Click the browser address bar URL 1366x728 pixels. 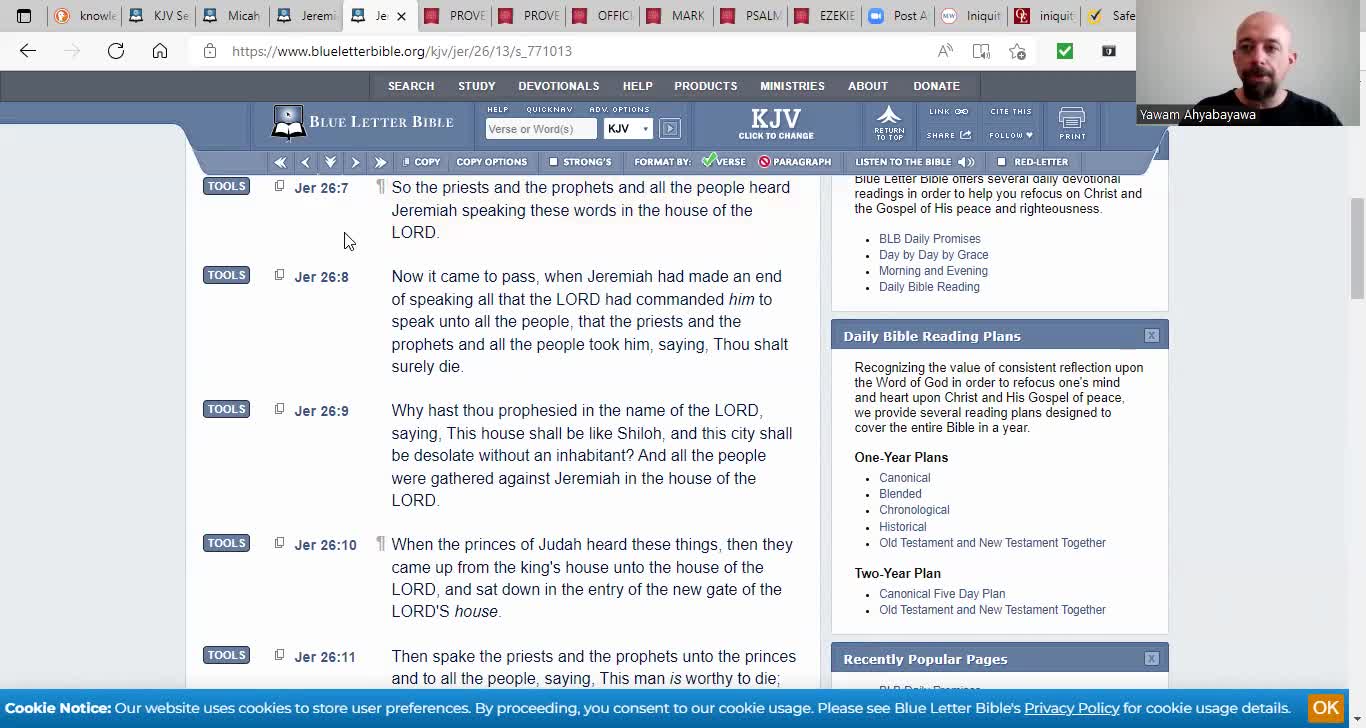(x=402, y=51)
